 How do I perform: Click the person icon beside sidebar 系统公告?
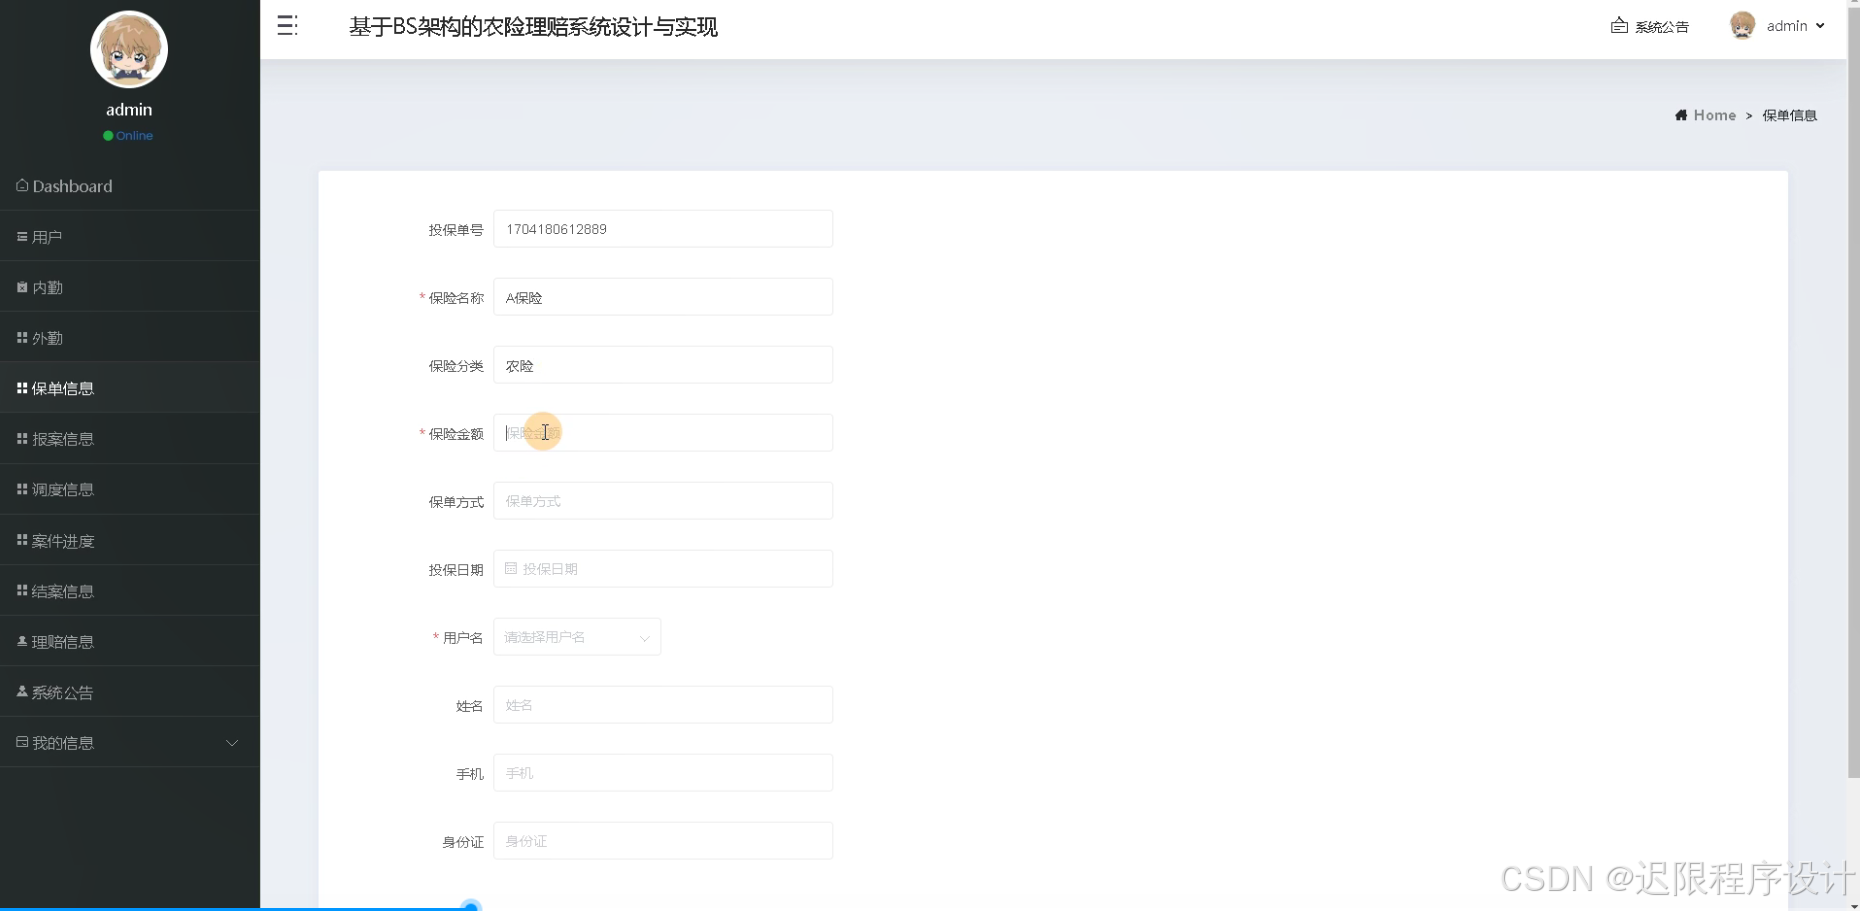tap(22, 691)
